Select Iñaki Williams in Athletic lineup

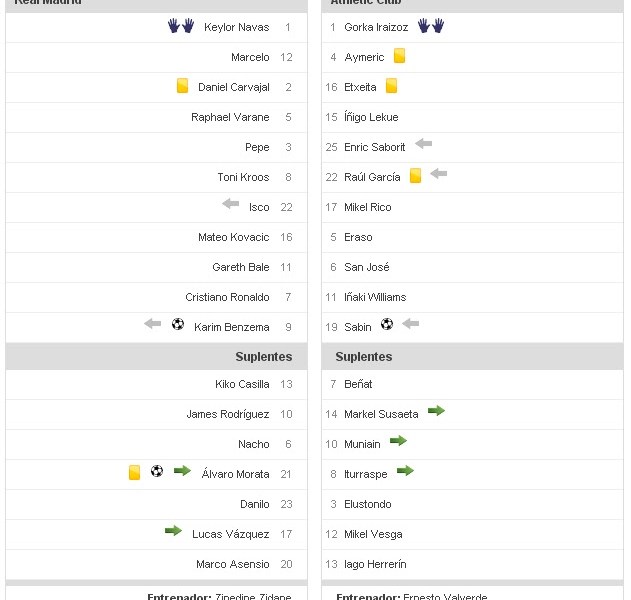[375, 297]
